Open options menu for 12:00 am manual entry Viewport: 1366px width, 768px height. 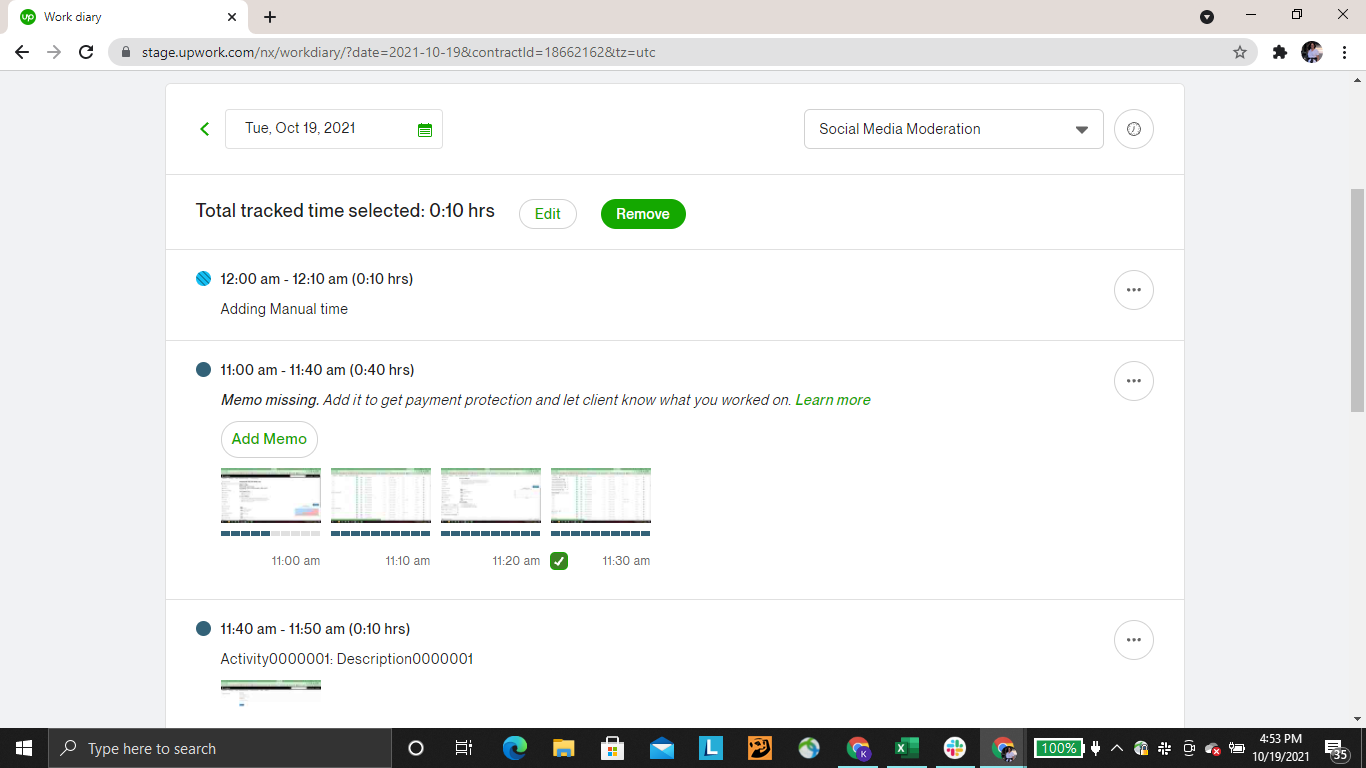tap(1133, 290)
